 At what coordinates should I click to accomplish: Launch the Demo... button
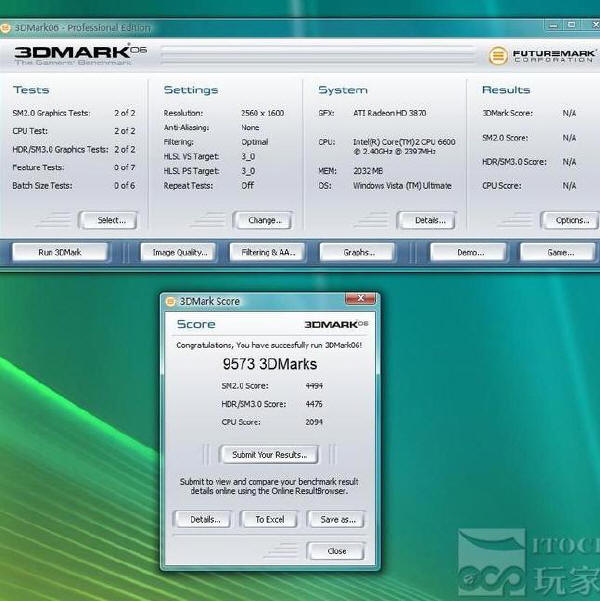click(469, 252)
